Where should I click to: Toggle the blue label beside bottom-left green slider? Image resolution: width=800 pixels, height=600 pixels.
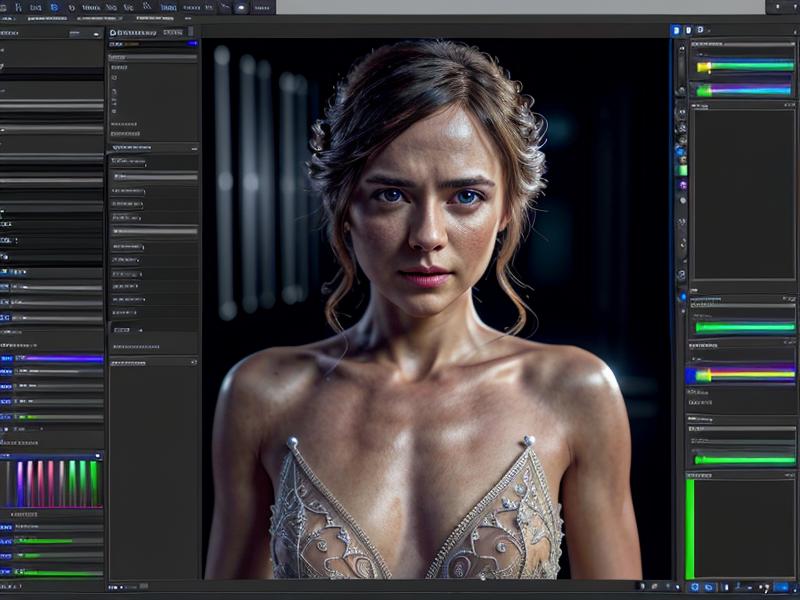[7, 573]
